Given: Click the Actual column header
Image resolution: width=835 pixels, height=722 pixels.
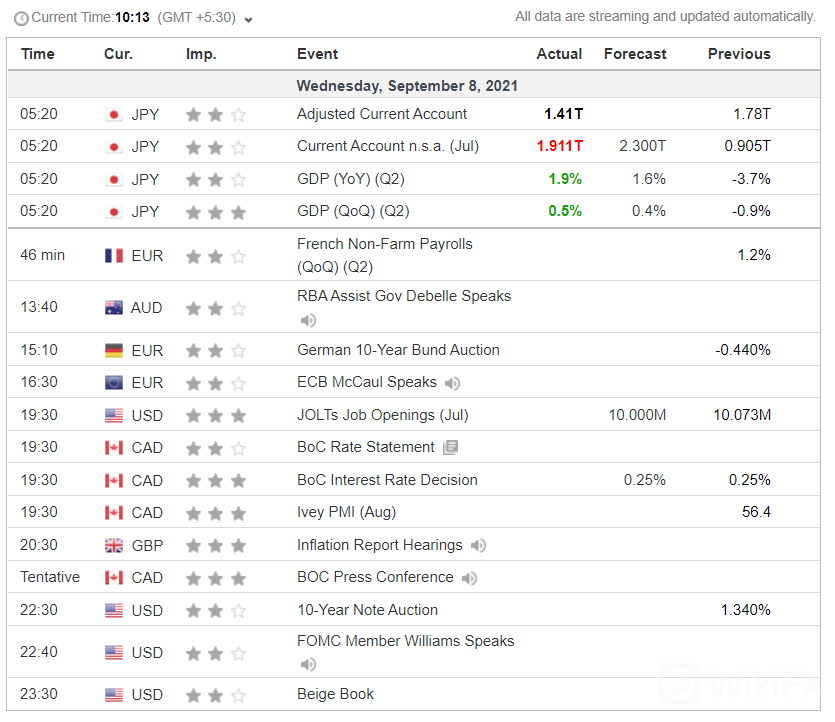Looking at the screenshot, I should tap(559, 54).
